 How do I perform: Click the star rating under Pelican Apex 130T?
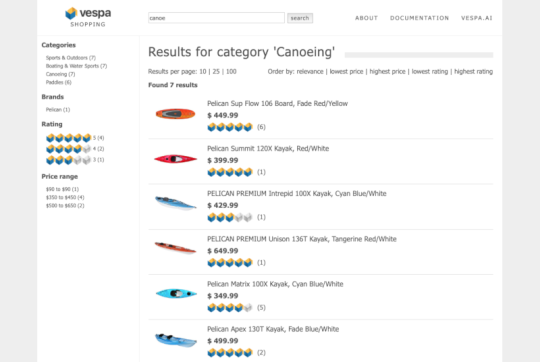click(x=230, y=352)
